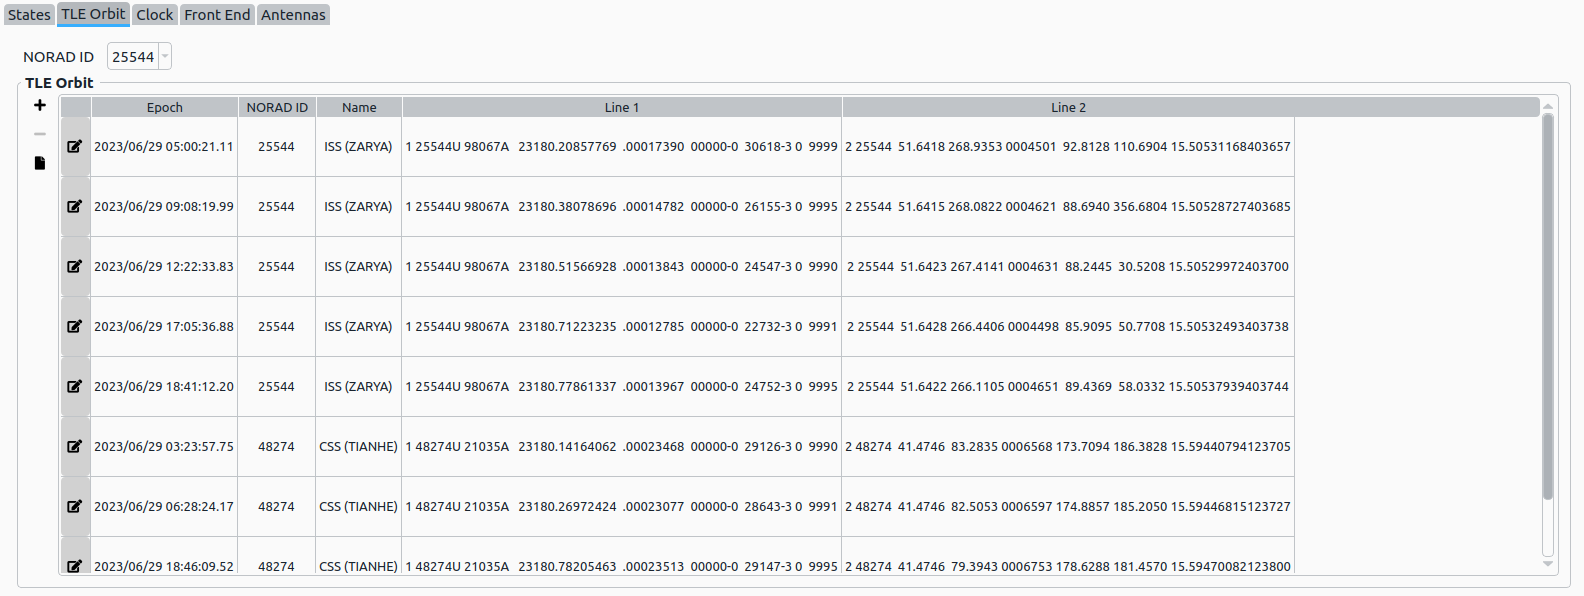This screenshot has width=1584, height=596.
Task: Edit the CSS row with epoch 06:28:24.17
Action: coord(75,507)
